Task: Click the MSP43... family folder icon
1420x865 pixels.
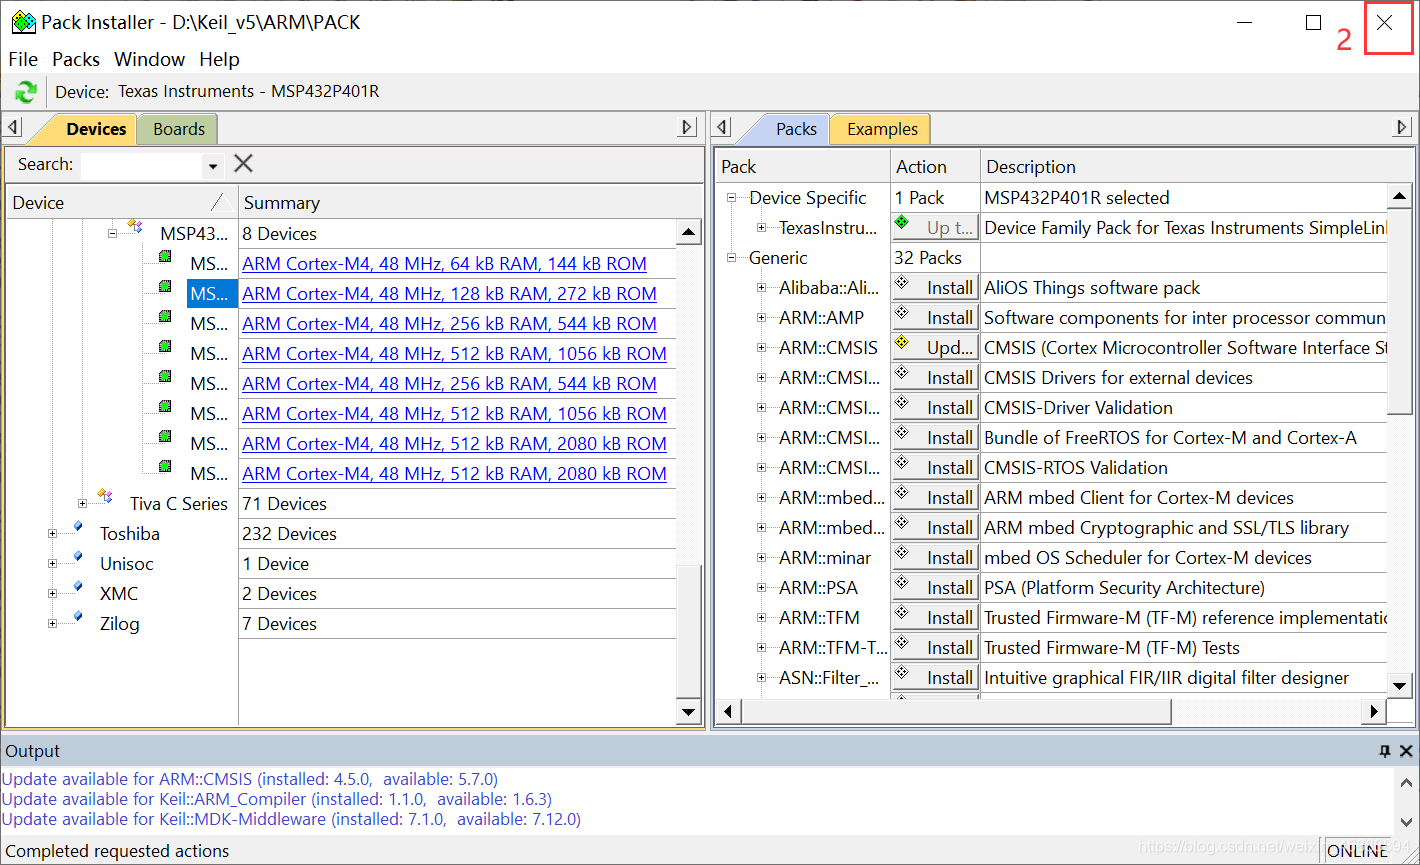Action: coord(135,228)
